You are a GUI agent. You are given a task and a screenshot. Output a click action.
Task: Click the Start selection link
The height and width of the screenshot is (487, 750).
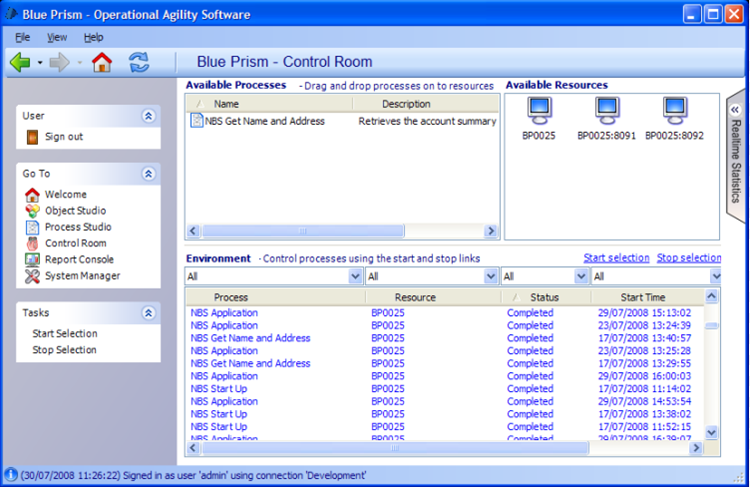(x=616, y=258)
